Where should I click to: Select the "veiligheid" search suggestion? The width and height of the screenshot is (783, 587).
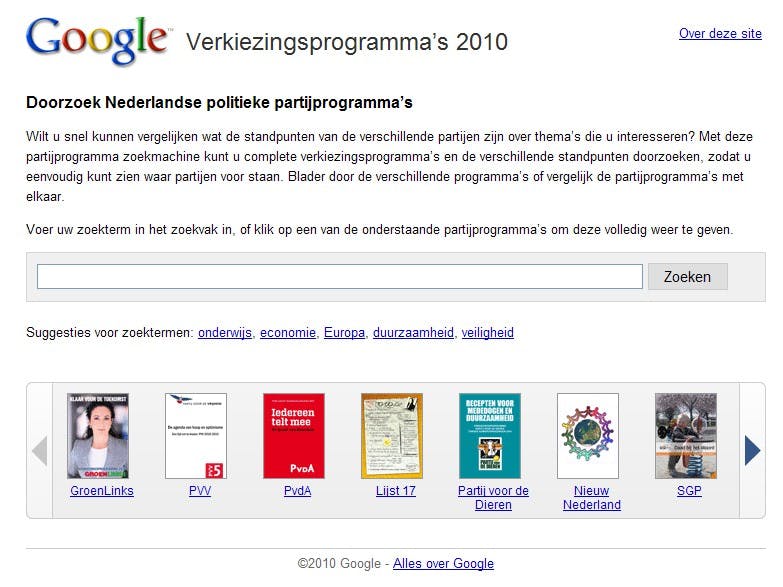click(487, 333)
